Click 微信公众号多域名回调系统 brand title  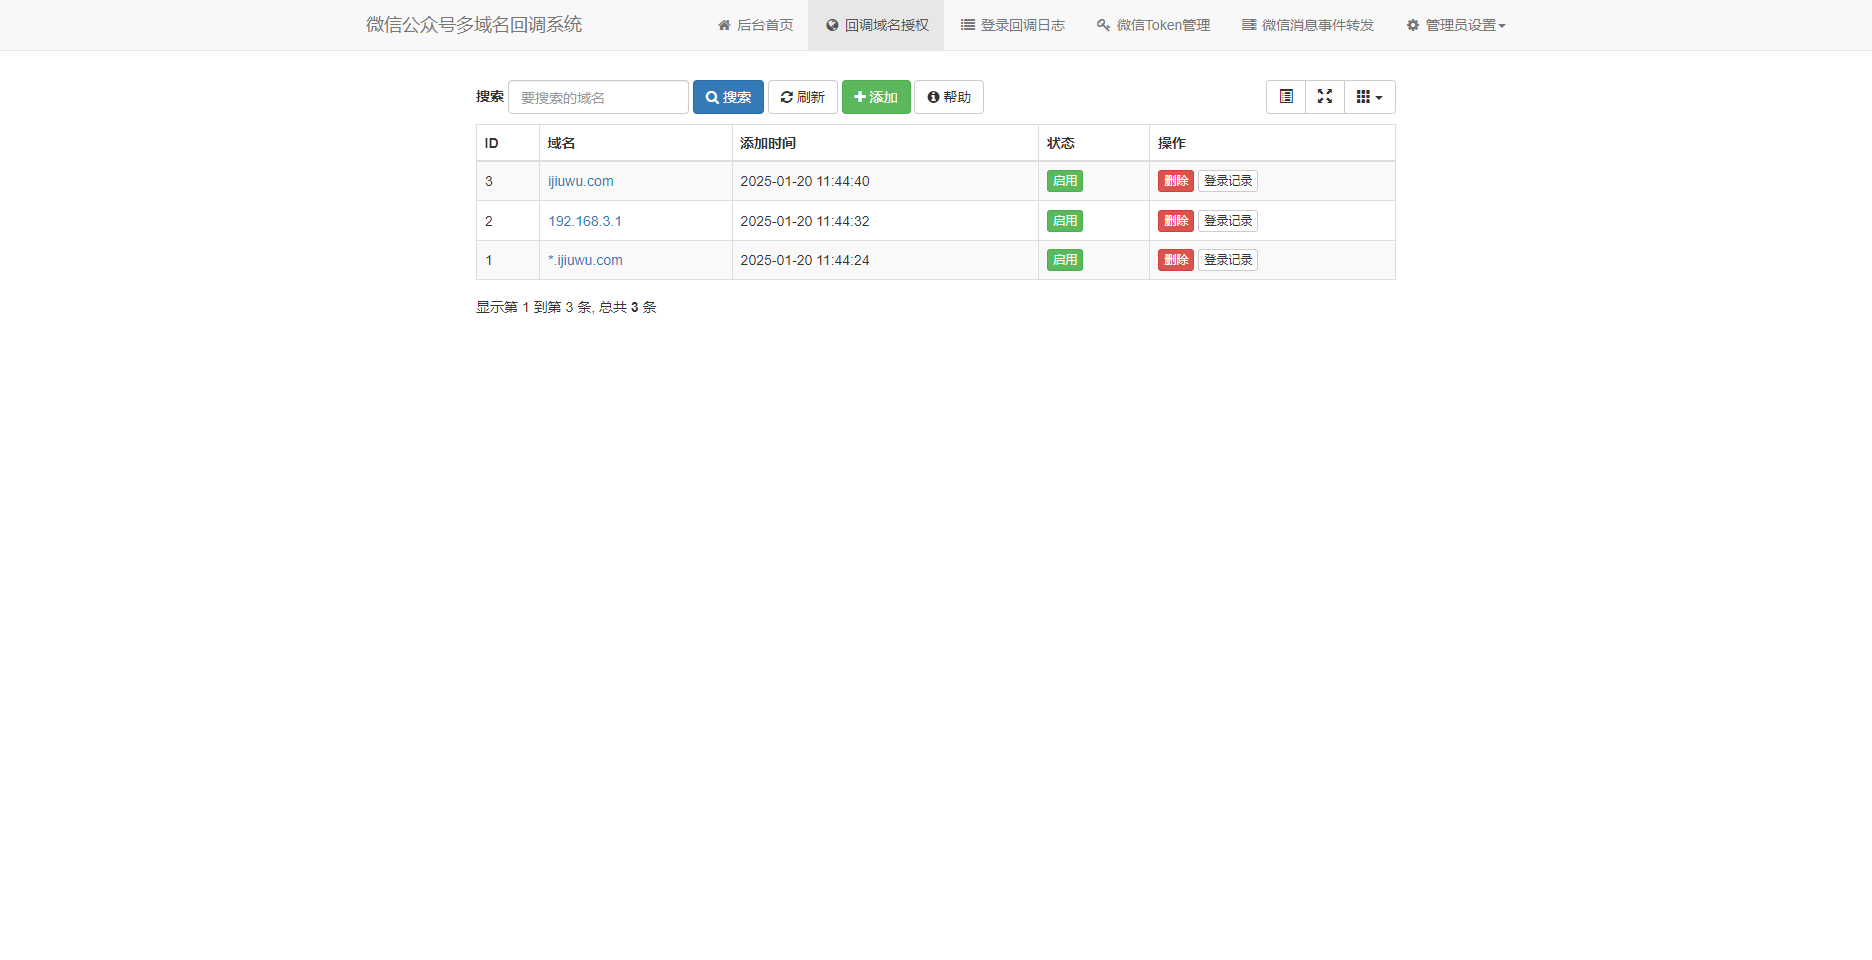coord(474,25)
